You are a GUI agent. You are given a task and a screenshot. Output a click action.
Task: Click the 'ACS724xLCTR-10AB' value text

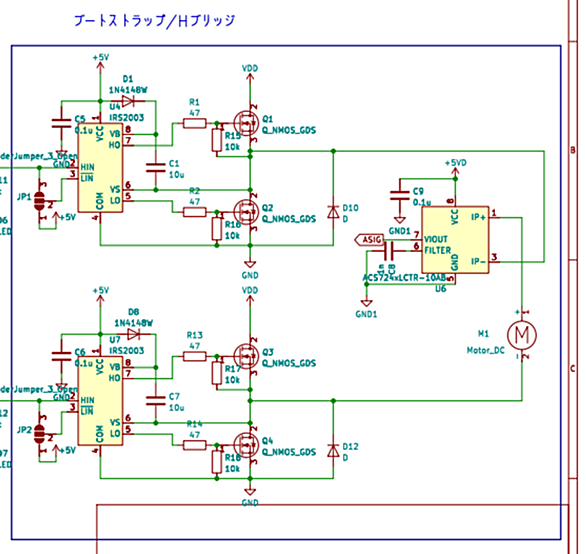pos(404,278)
